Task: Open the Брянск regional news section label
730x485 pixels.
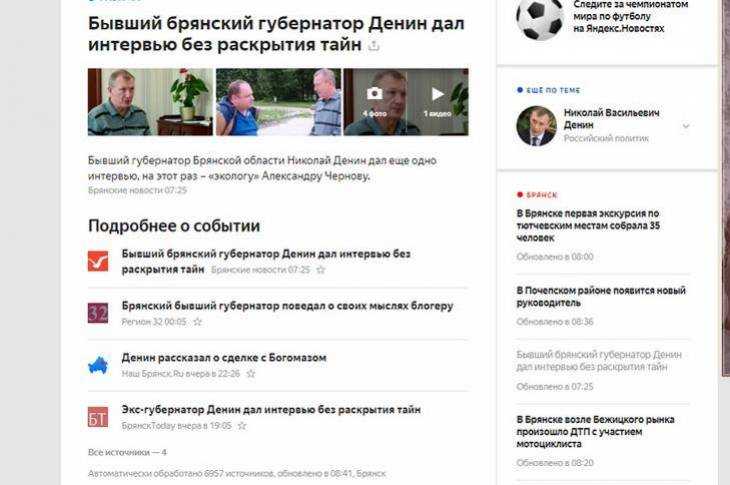Action: pyautogui.click(x=541, y=195)
